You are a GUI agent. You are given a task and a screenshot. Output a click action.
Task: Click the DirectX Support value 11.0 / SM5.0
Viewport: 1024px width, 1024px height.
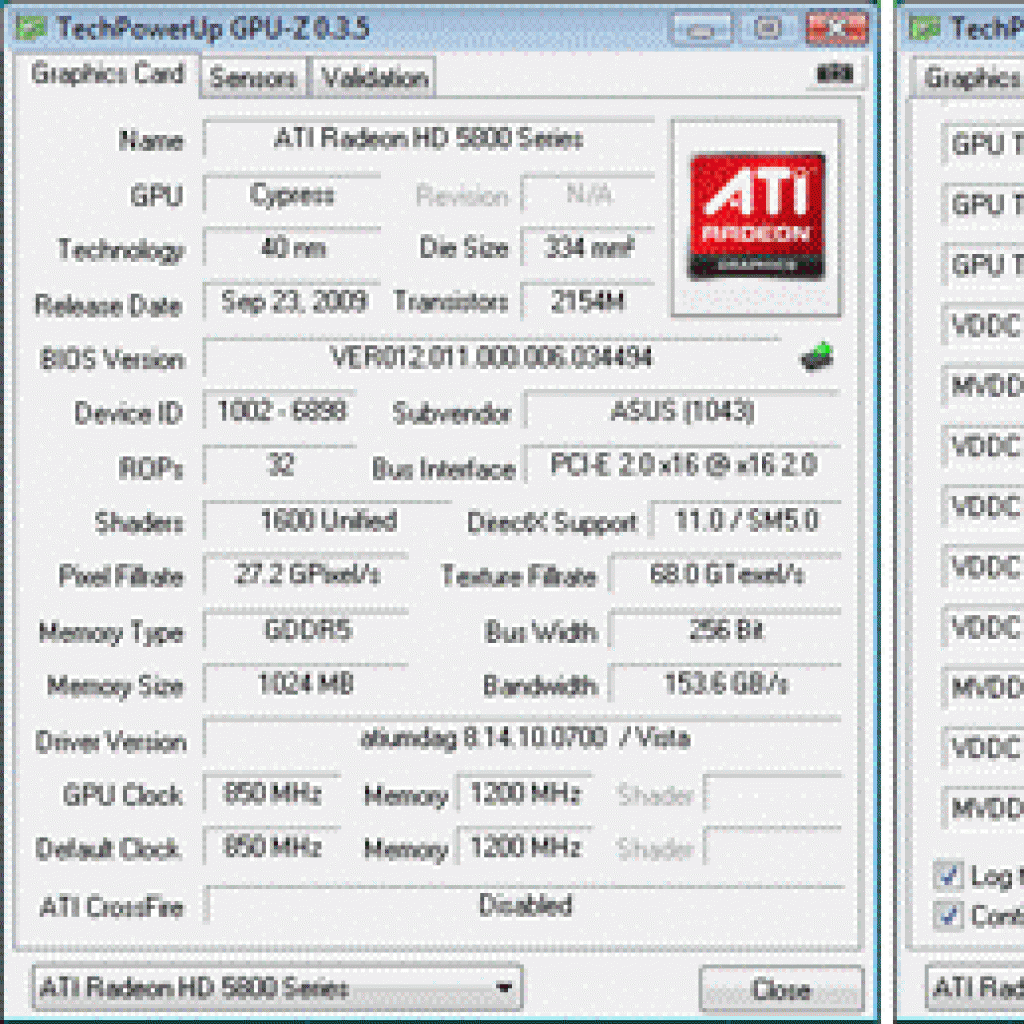[746, 520]
